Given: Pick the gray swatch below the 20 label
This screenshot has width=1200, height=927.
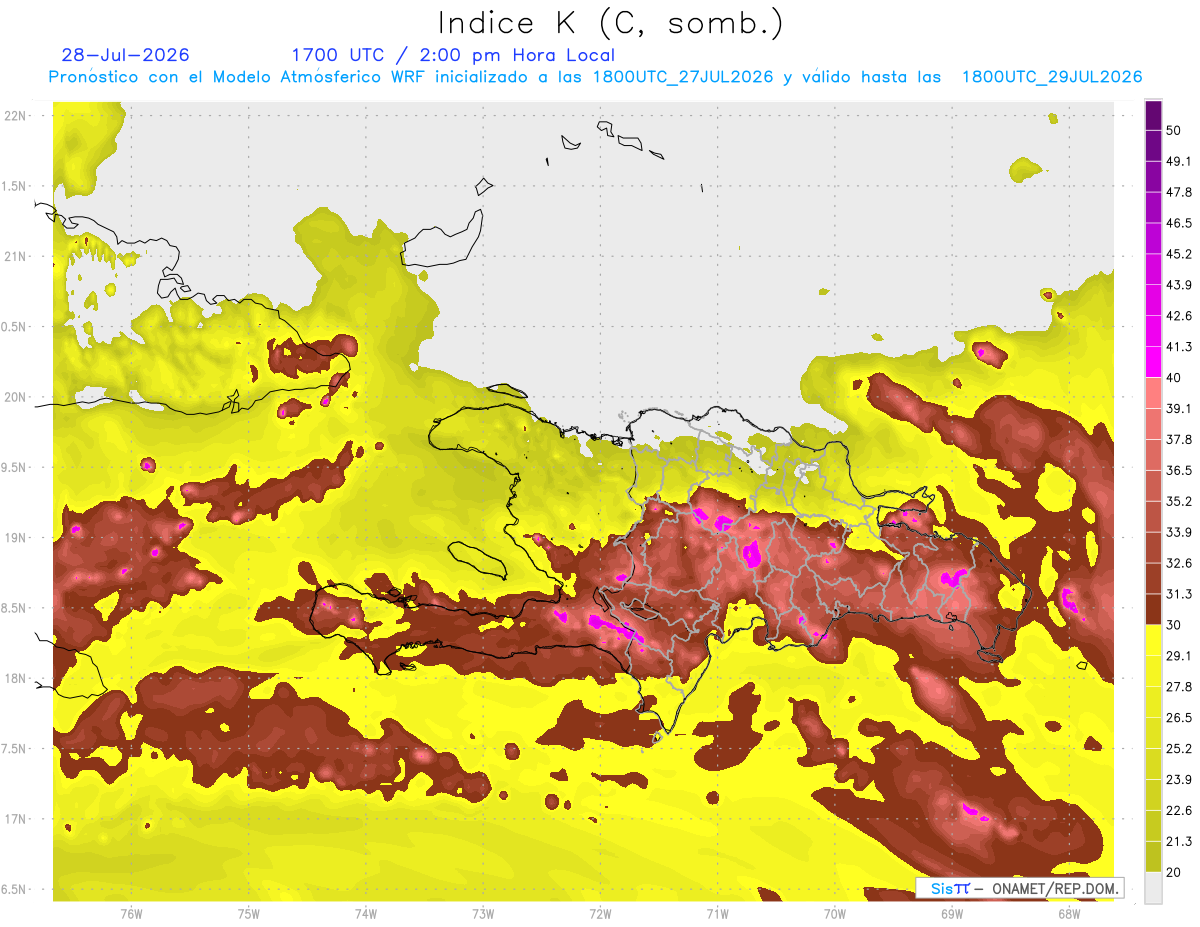Looking at the screenshot, I should click(1153, 888).
